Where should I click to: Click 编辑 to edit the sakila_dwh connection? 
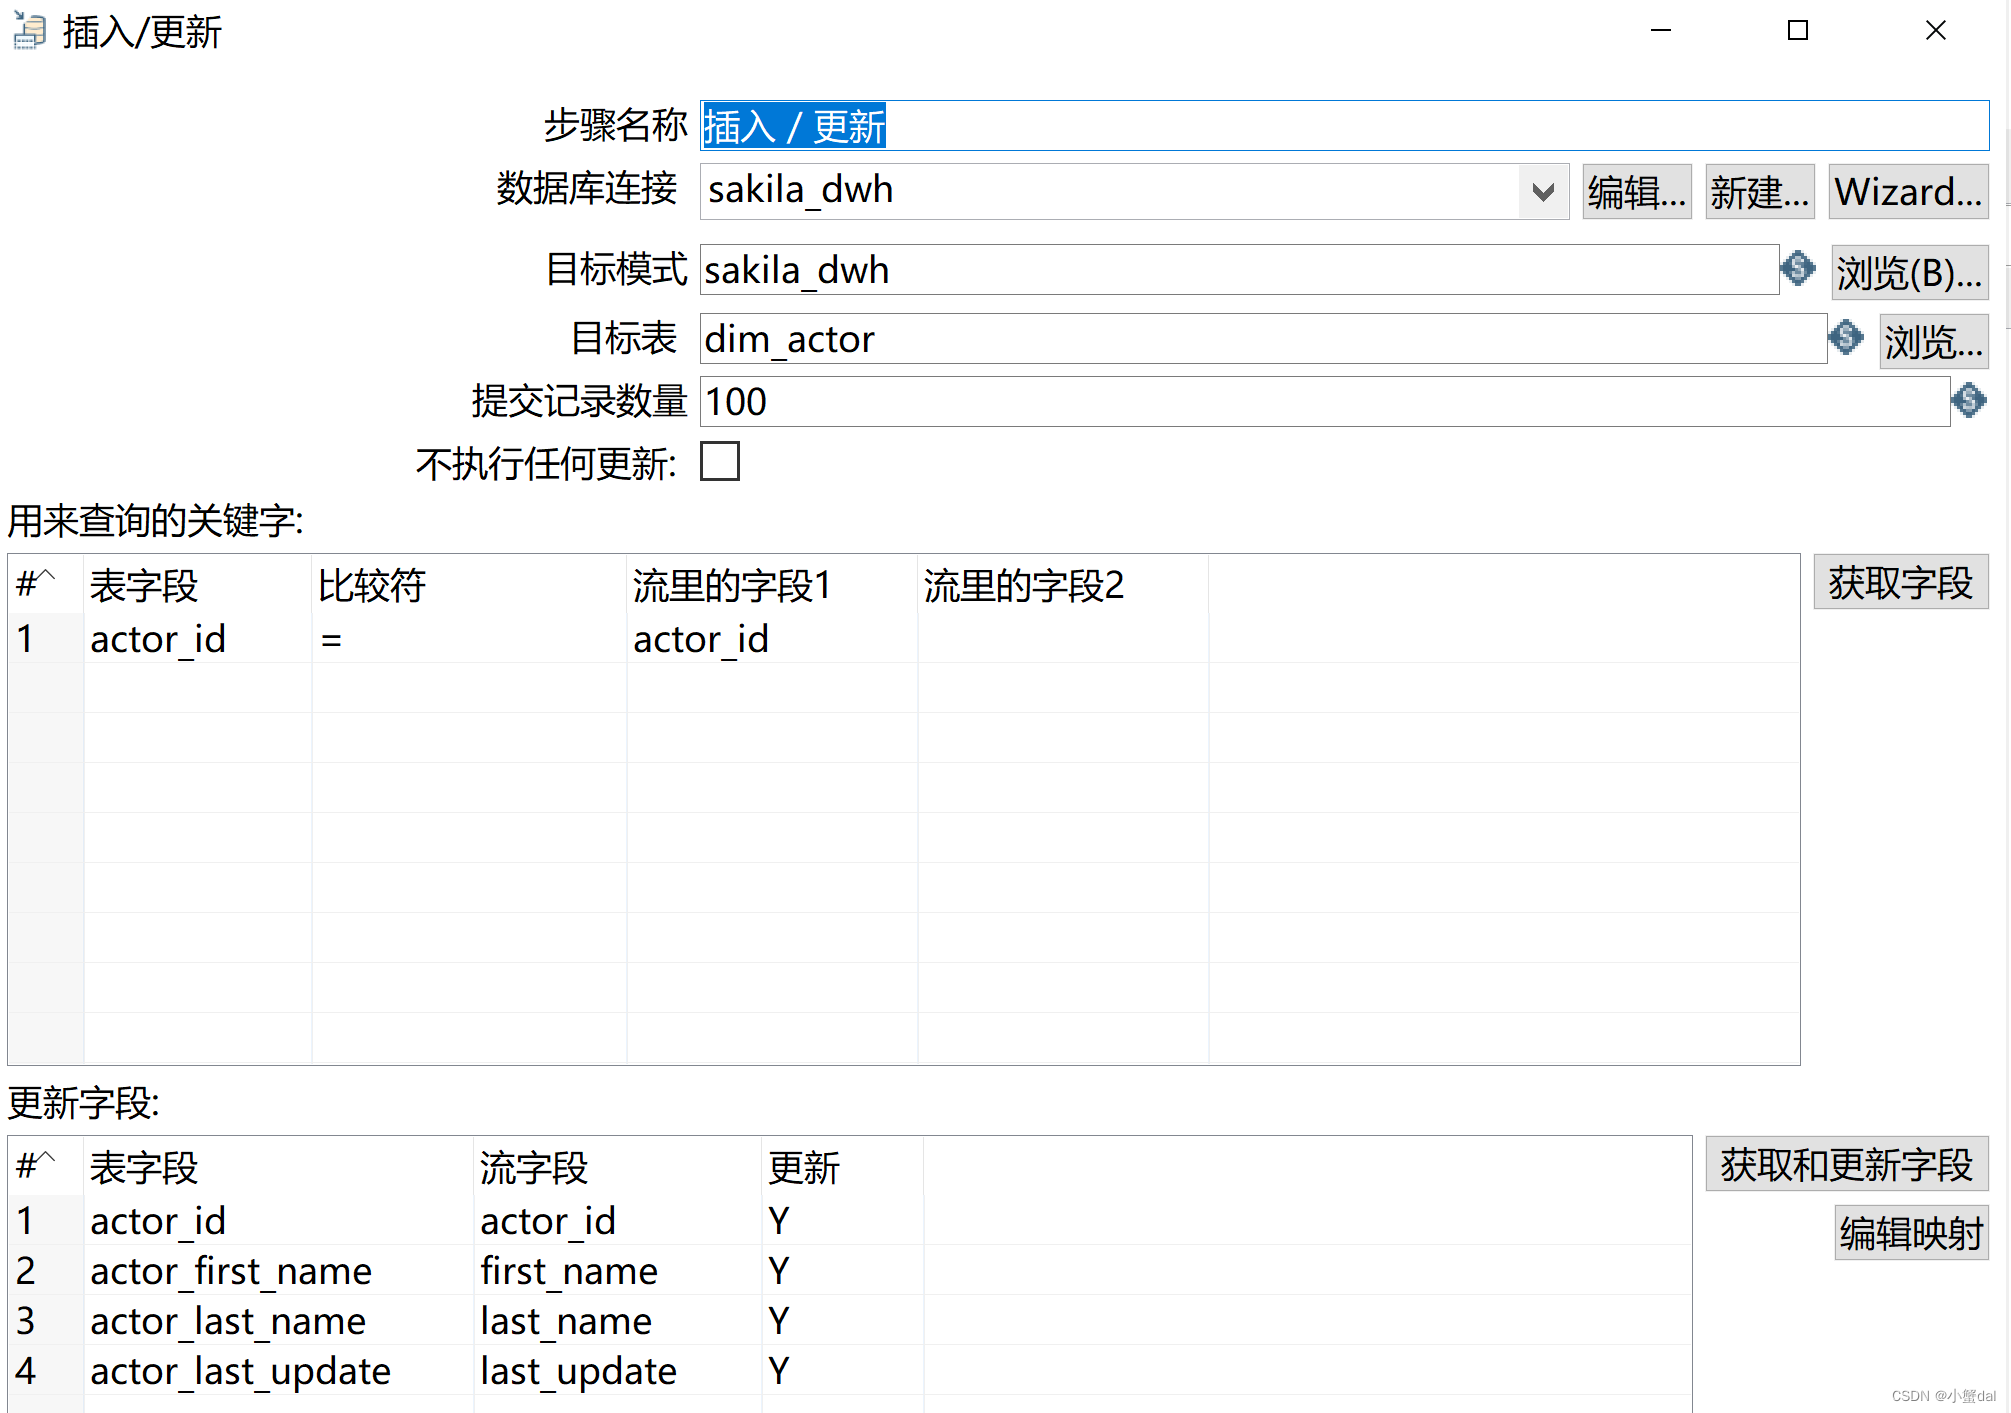(x=1636, y=191)
